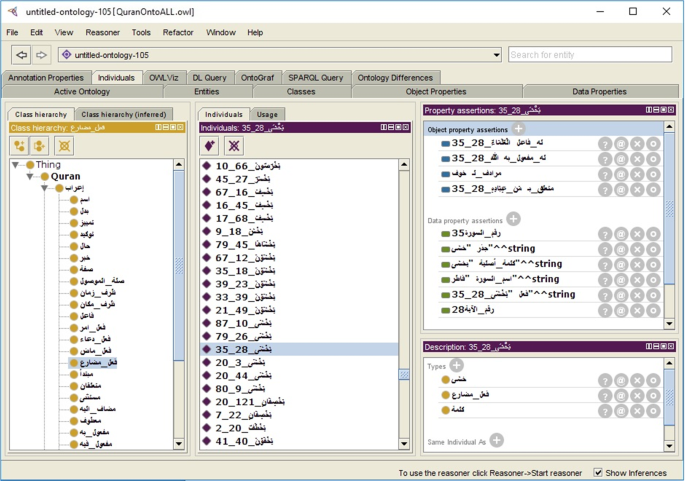Click the ontology diamond icon in the ontology selector

66,55
